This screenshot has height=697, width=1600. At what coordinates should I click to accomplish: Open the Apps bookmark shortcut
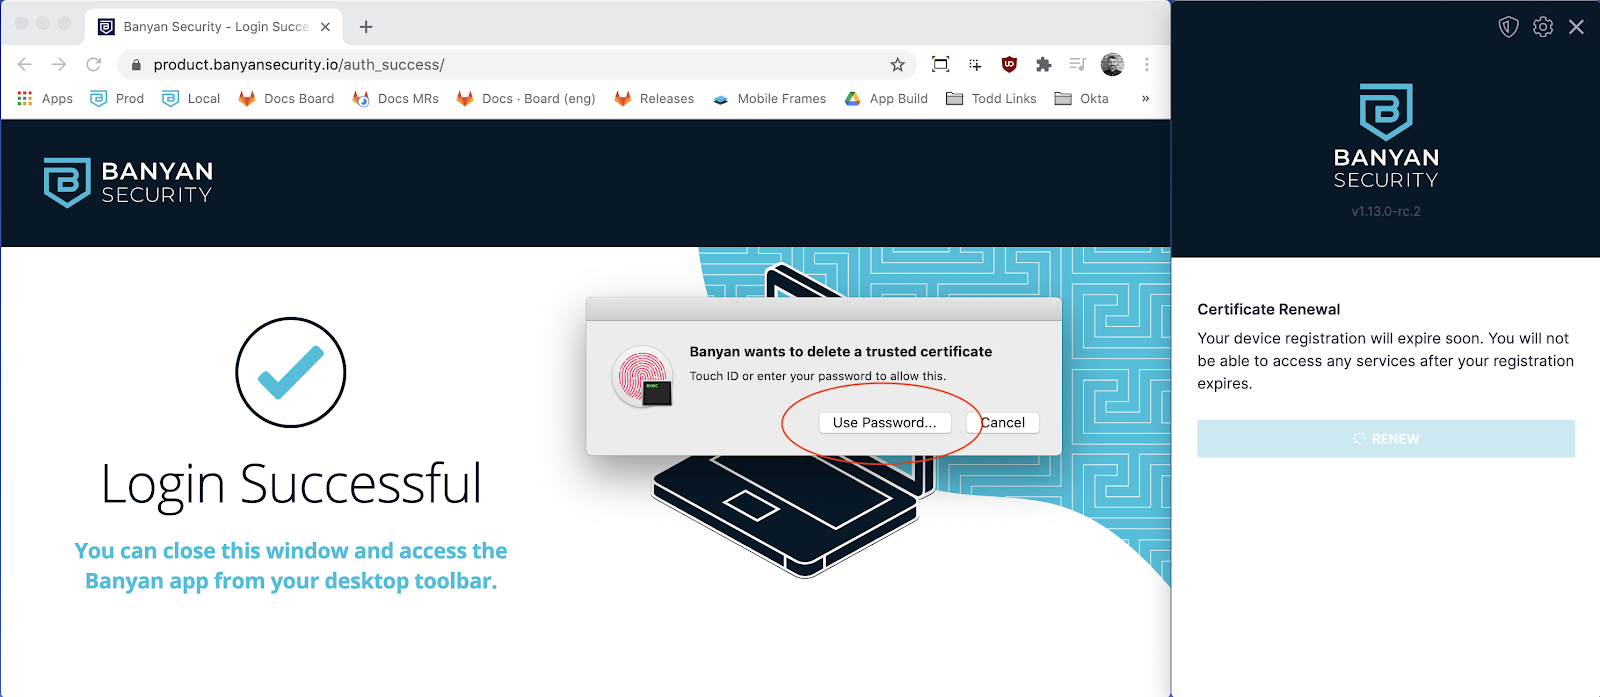click(x=45, y=98)
